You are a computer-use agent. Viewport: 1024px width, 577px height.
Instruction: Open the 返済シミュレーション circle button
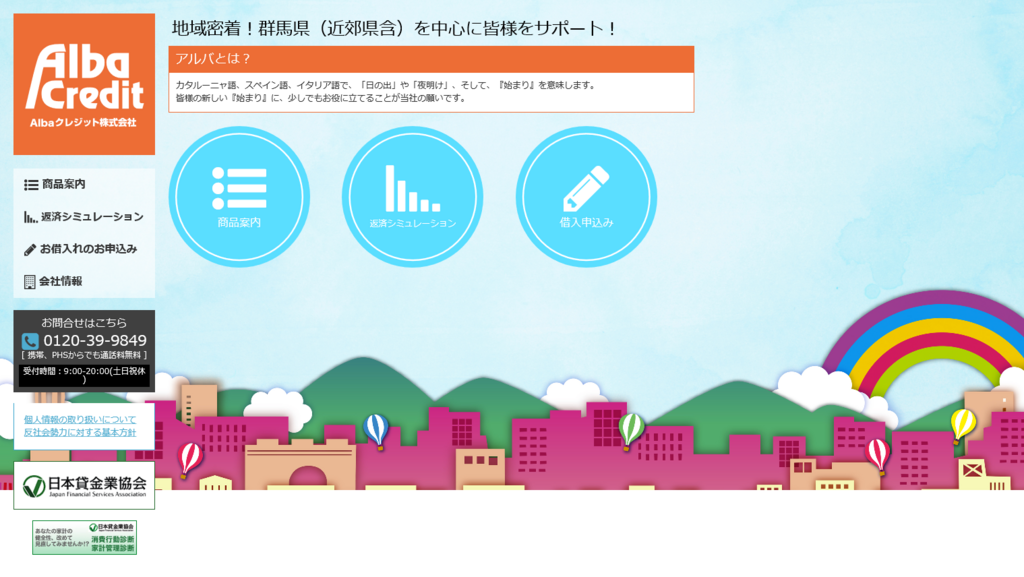(x=413, y=196)
